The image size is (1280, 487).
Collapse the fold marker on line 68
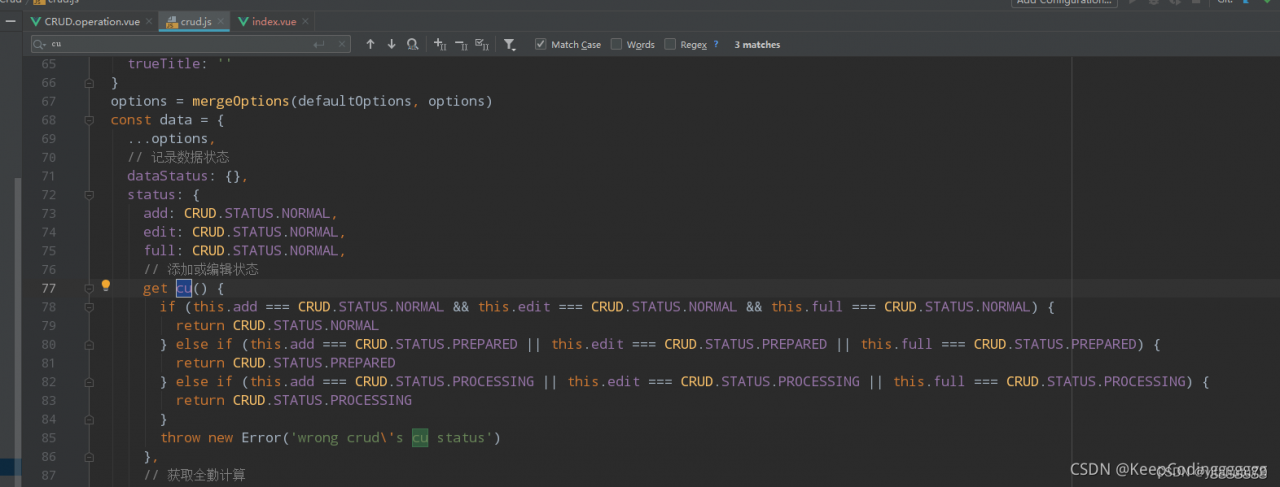(x=88, y=120)
